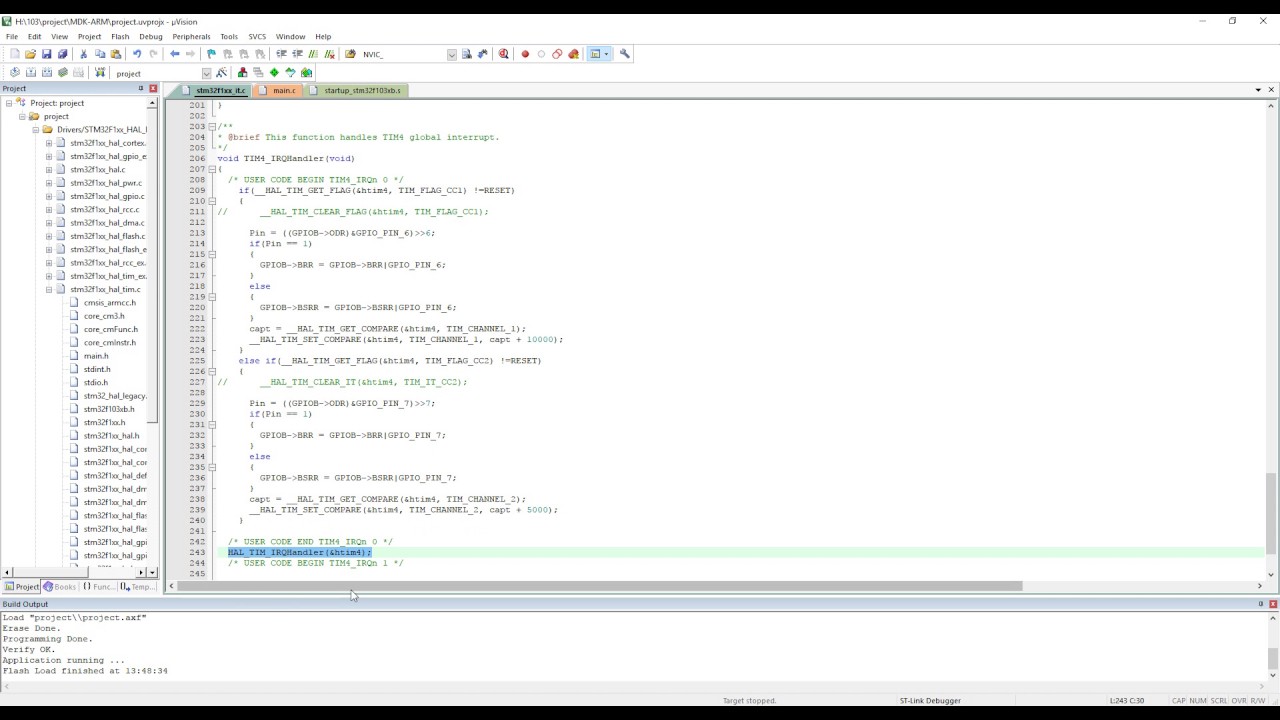
Task: Open Options for Target with the wand icon
Action: point(222,72)
